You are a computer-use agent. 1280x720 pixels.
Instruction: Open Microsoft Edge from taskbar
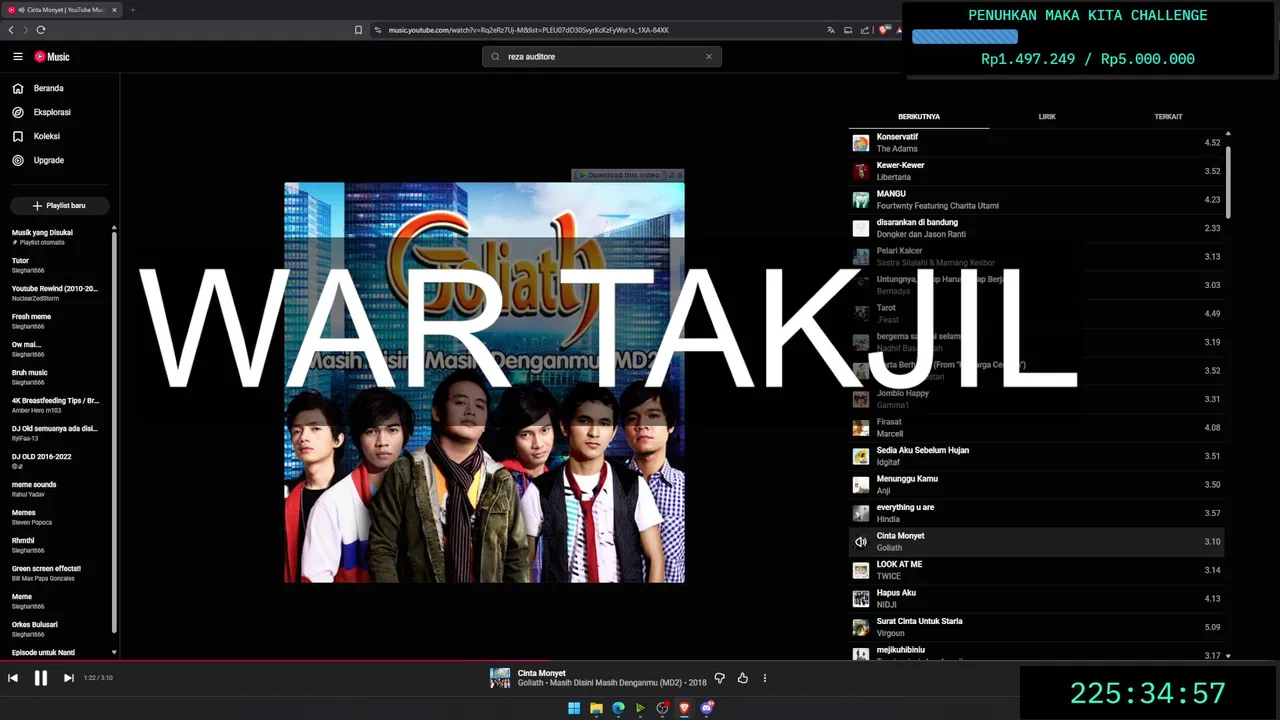click(618, 708)
